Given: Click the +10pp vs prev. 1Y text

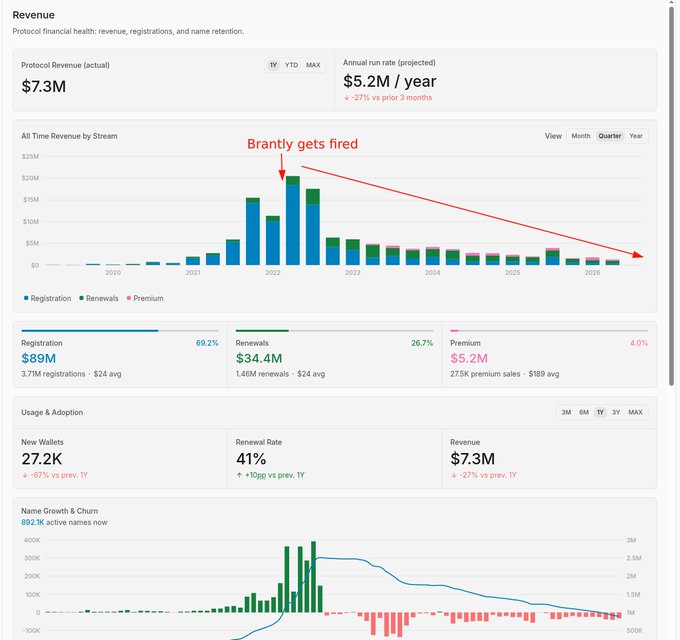Looking at the screenshot, I should pos(270,475).
